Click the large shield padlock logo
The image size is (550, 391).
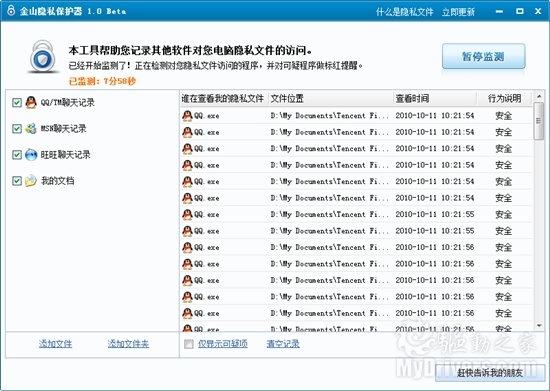point(43,57)
